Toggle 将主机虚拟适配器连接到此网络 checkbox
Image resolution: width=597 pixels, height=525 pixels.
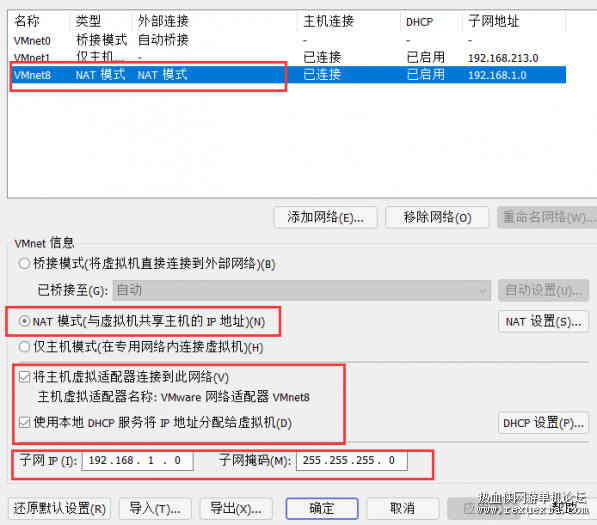tap(25, 377)
